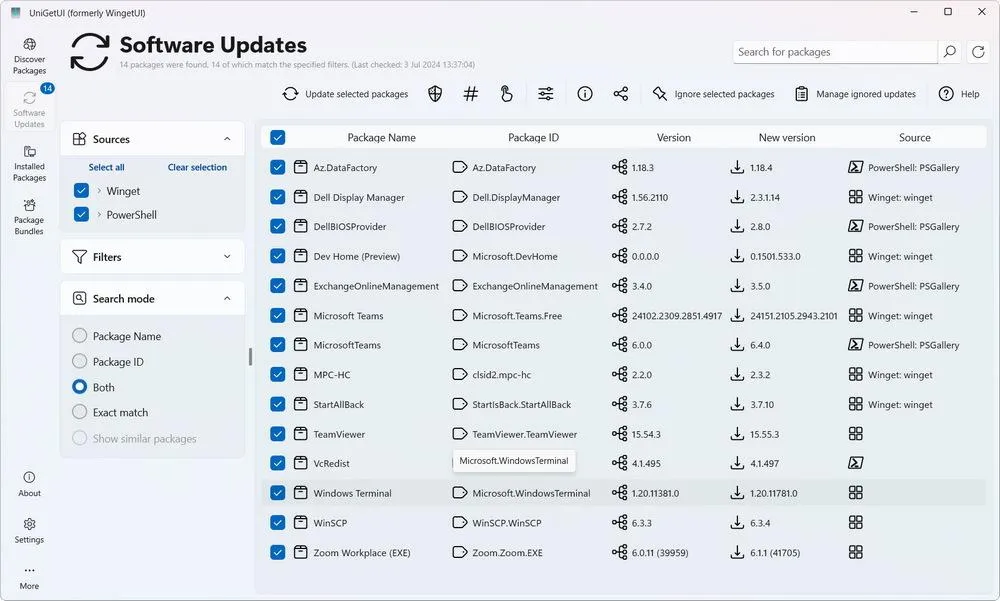
Task: Open Discover Packages page
Action: pos(29,56)
